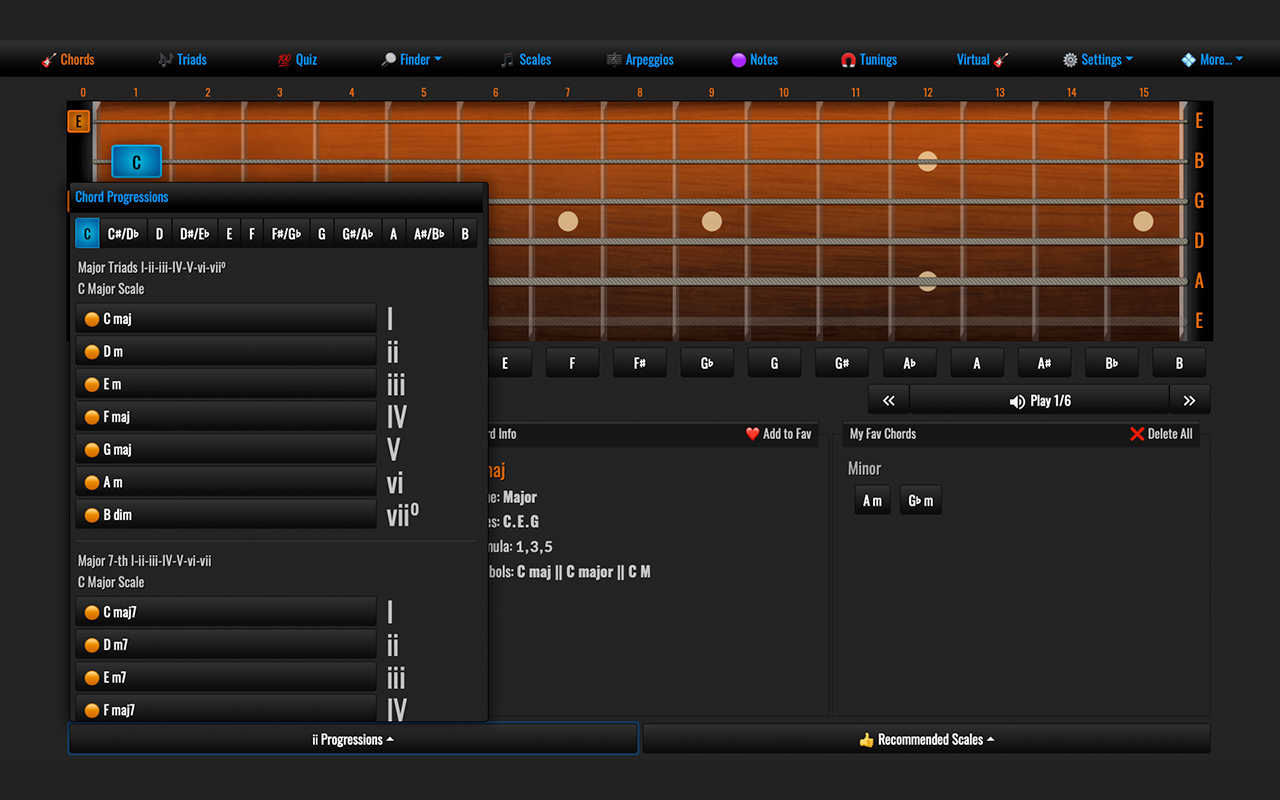Choose the E m triad chord
This screenshot has height=800, width=1280.
[x=226, y=384]
